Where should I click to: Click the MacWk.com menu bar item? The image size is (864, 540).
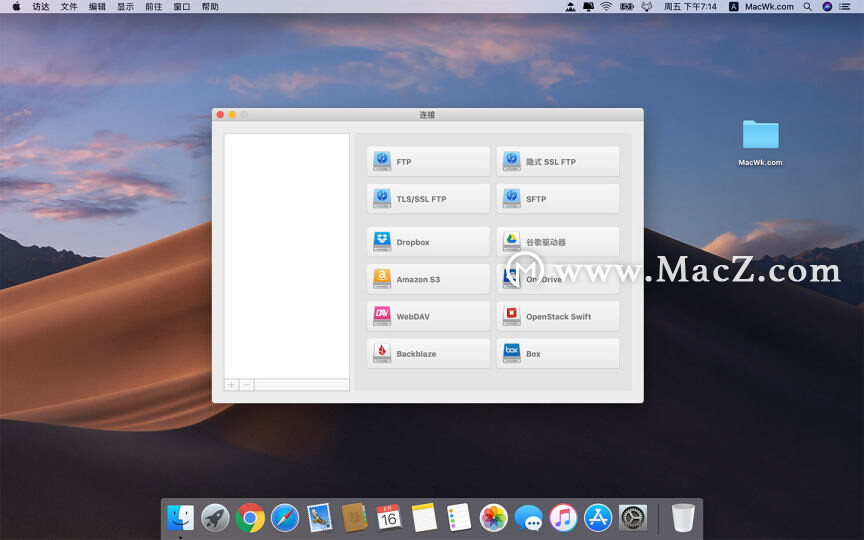pyautogui.click(x=769, y=7)
